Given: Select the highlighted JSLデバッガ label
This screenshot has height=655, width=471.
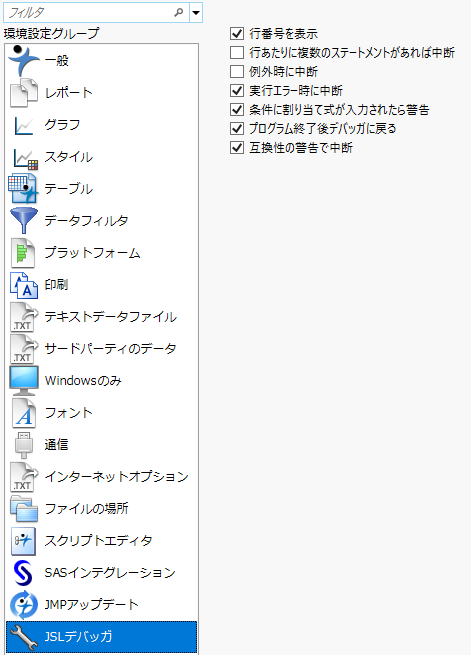Looking at the screenshot, I should point(78,637).
